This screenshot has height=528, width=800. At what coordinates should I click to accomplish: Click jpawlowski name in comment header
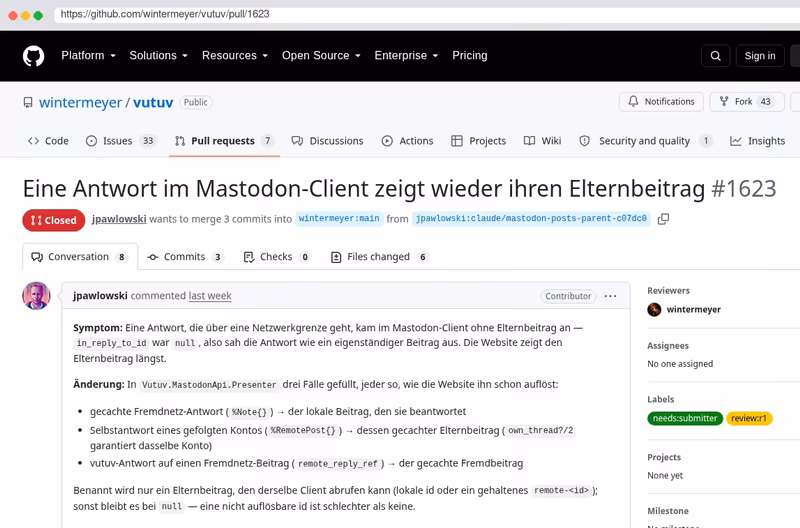(x=100, y=296)
